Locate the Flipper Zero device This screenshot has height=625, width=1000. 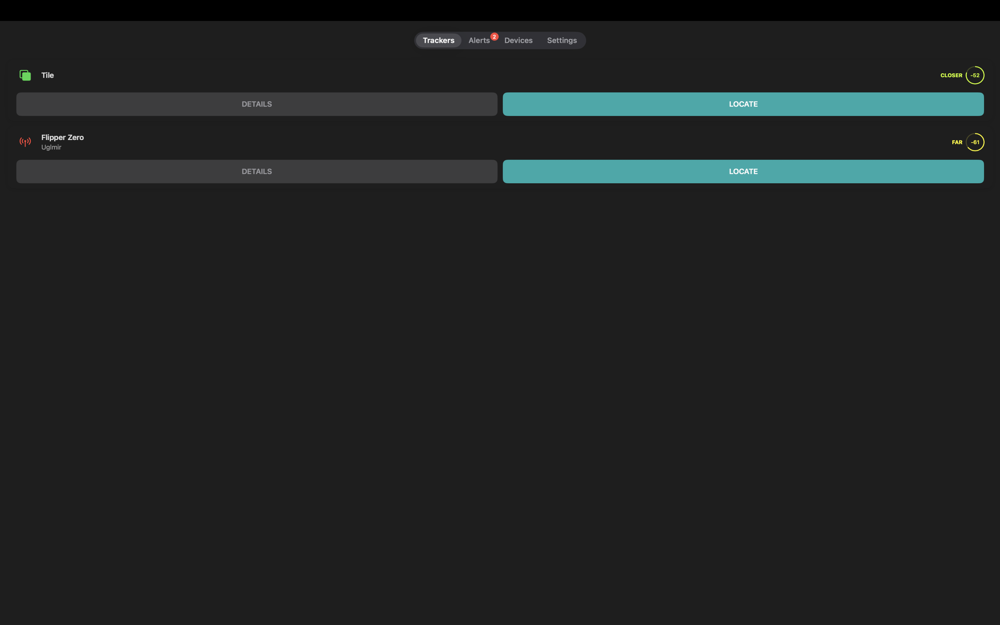(743, 172)
